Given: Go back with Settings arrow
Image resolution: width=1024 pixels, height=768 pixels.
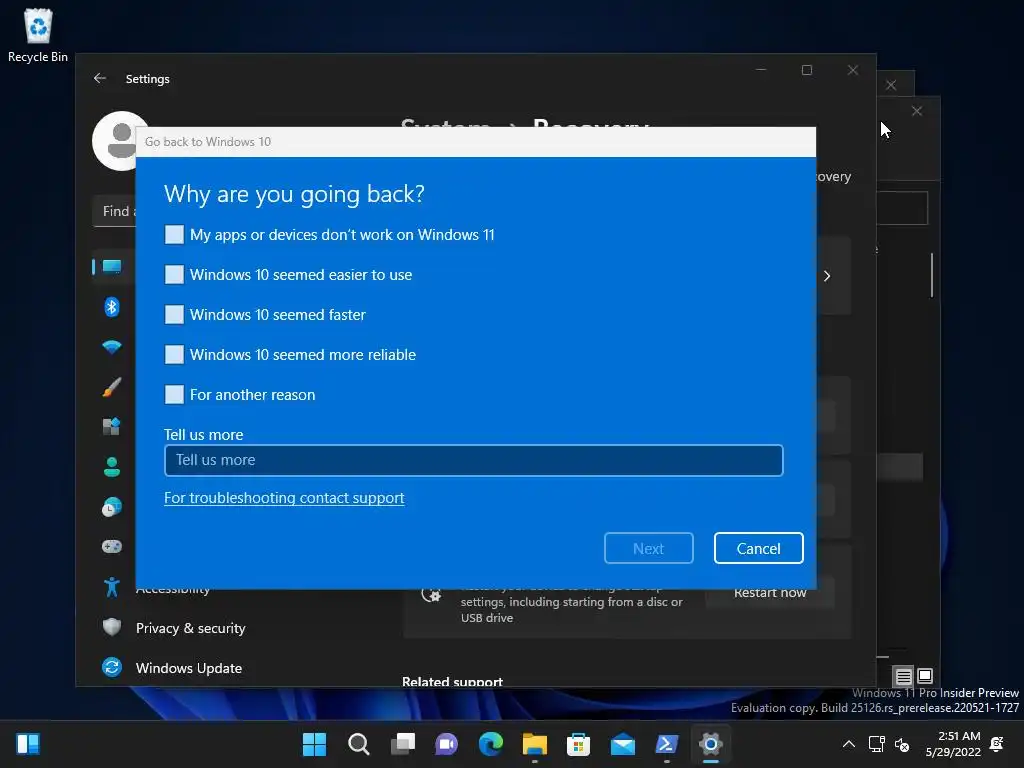Looking at the screenshot, I should click(x=100, y=78).
